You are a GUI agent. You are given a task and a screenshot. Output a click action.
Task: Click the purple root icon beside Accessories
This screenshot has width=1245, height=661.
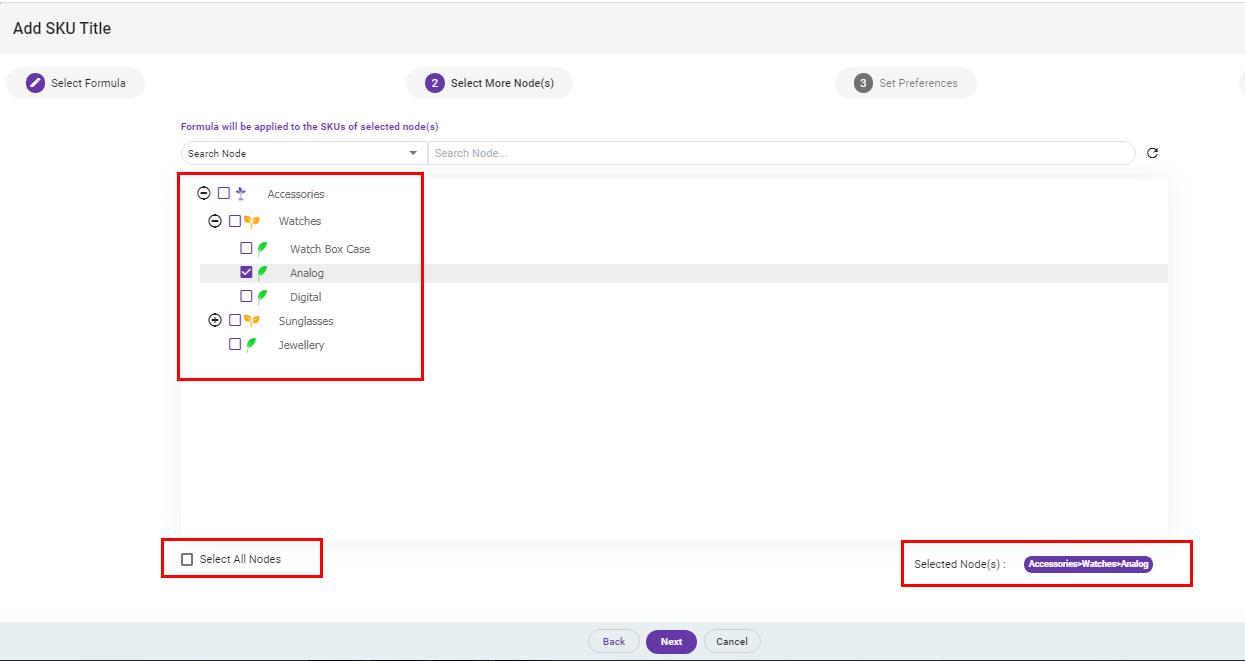(x=240, y=193)
